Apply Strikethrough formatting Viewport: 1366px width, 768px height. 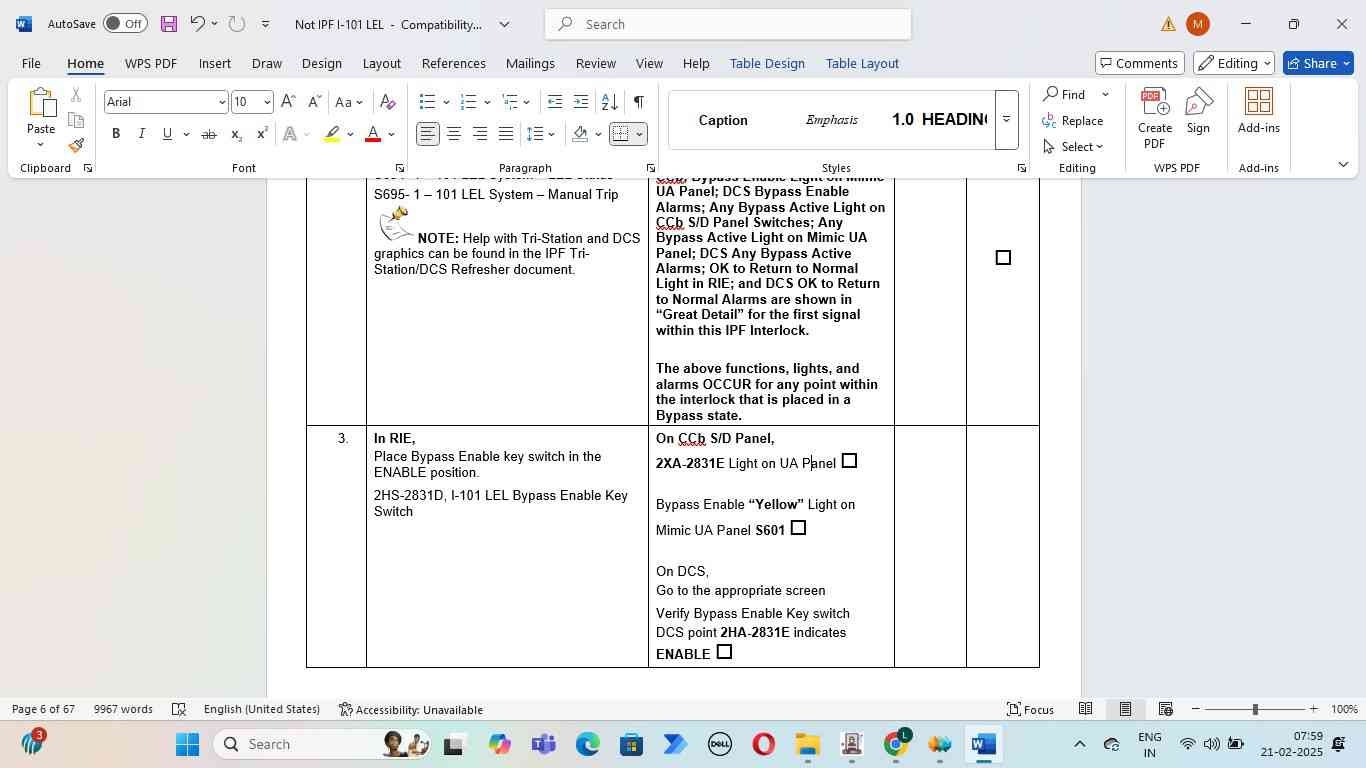208,134
